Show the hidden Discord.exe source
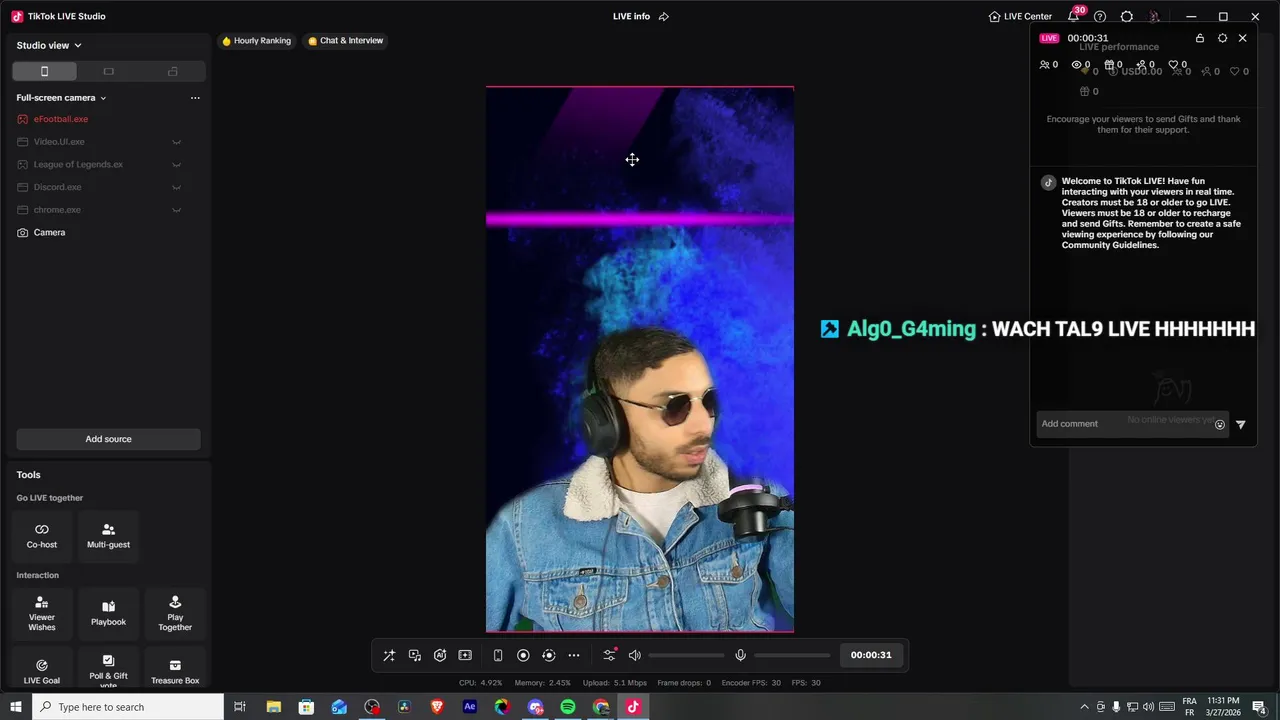 click(177, 187)
